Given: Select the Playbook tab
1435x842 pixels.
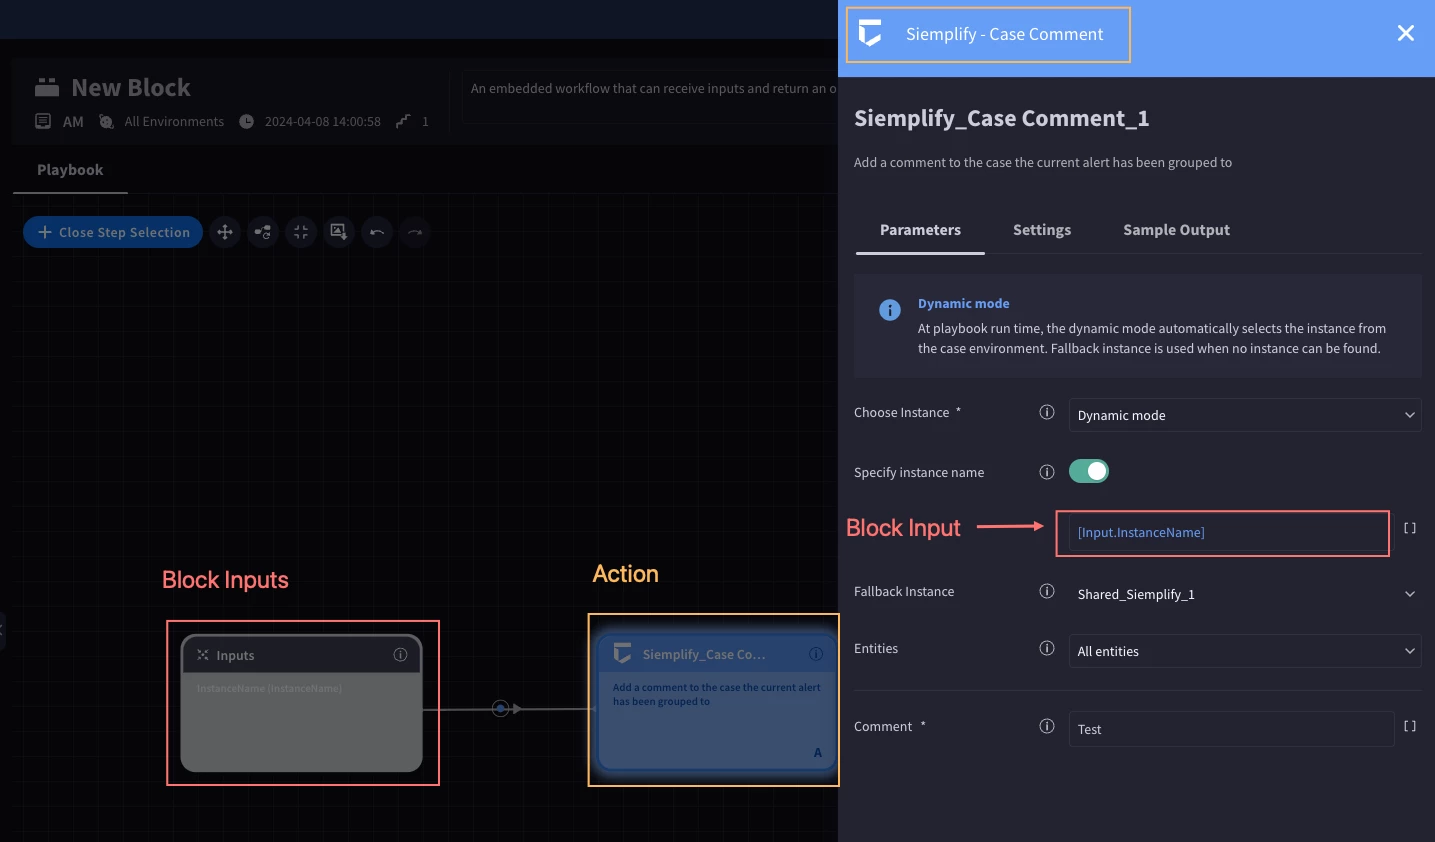Looking at the screenshot, I should tap(70, 170).
